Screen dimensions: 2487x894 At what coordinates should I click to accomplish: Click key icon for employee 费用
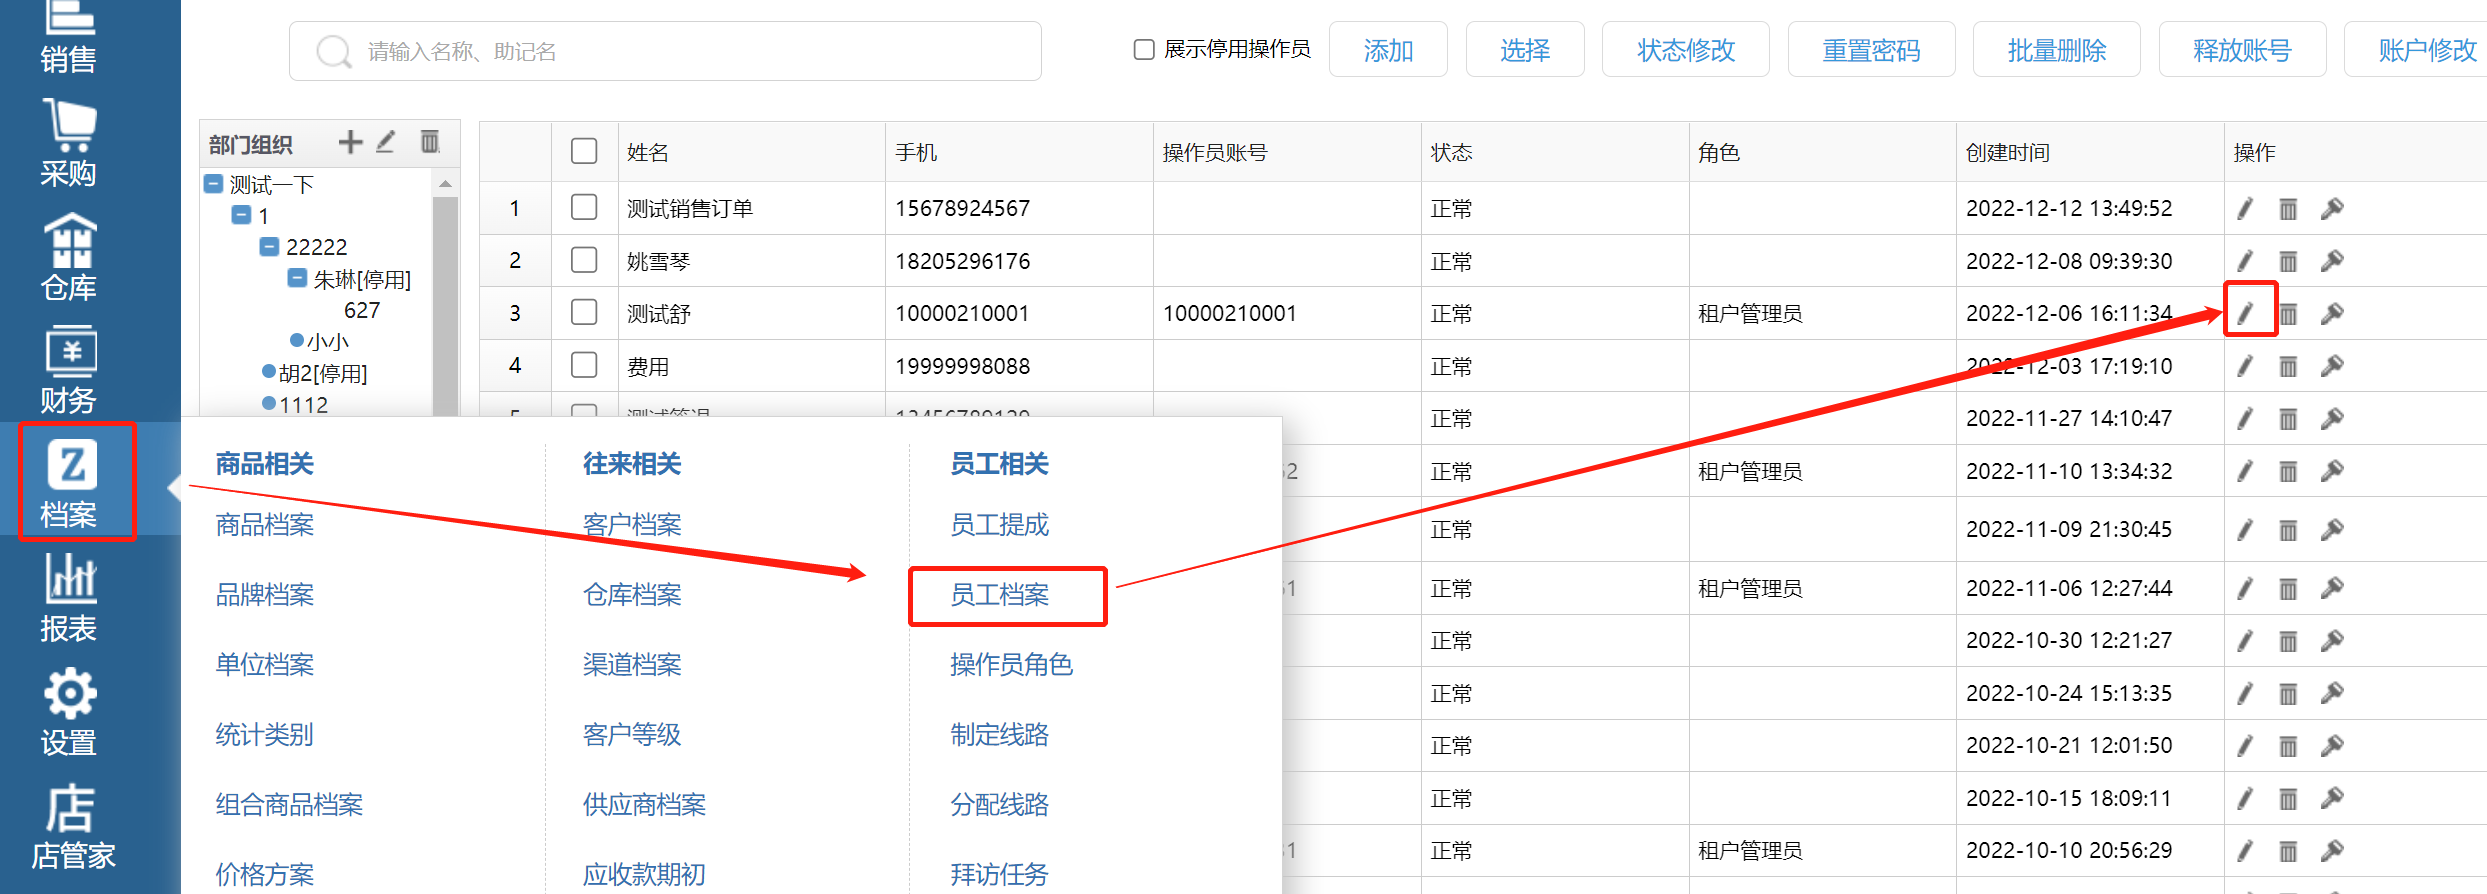[2332, 366]
